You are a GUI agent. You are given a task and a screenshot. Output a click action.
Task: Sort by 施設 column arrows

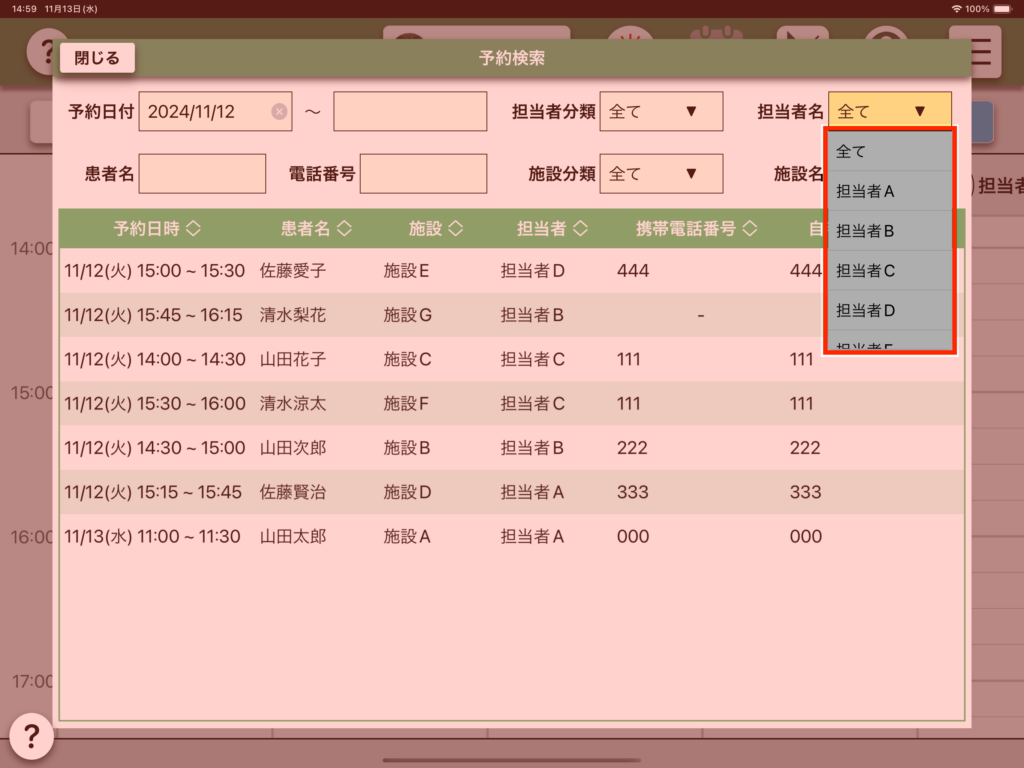click(x=455, y=229)
